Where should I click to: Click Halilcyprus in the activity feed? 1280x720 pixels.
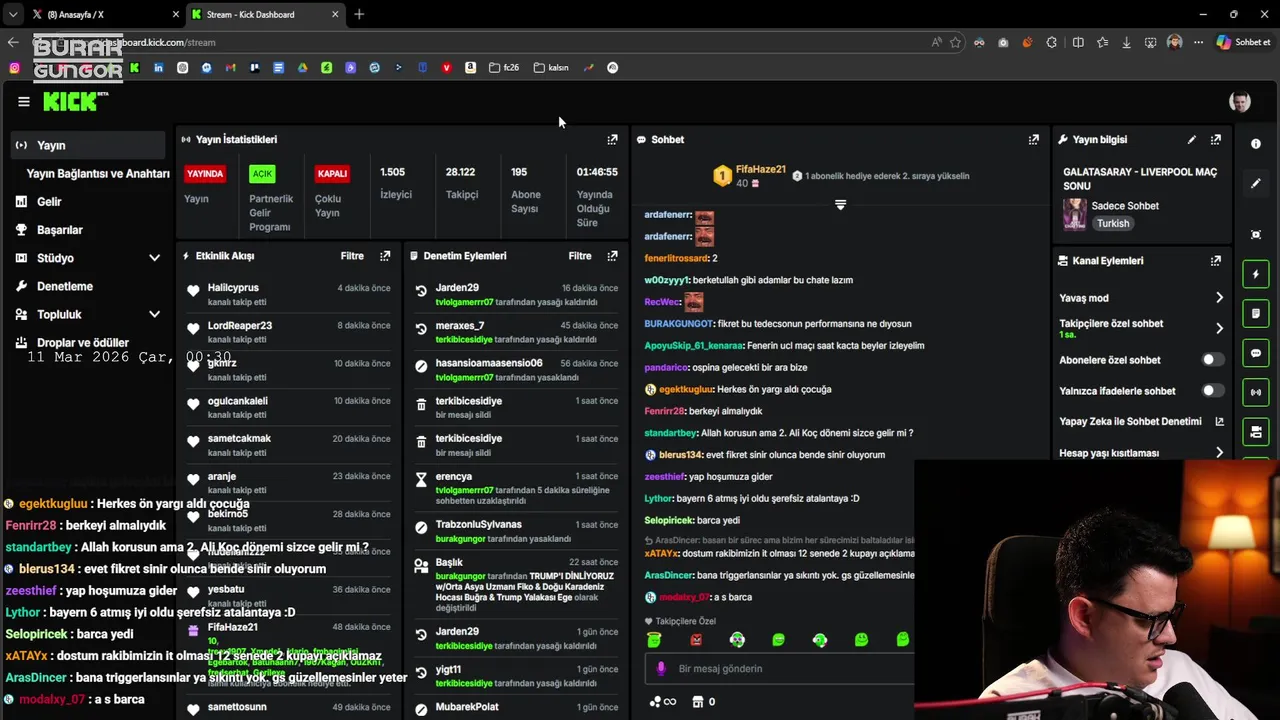[233, 288]
